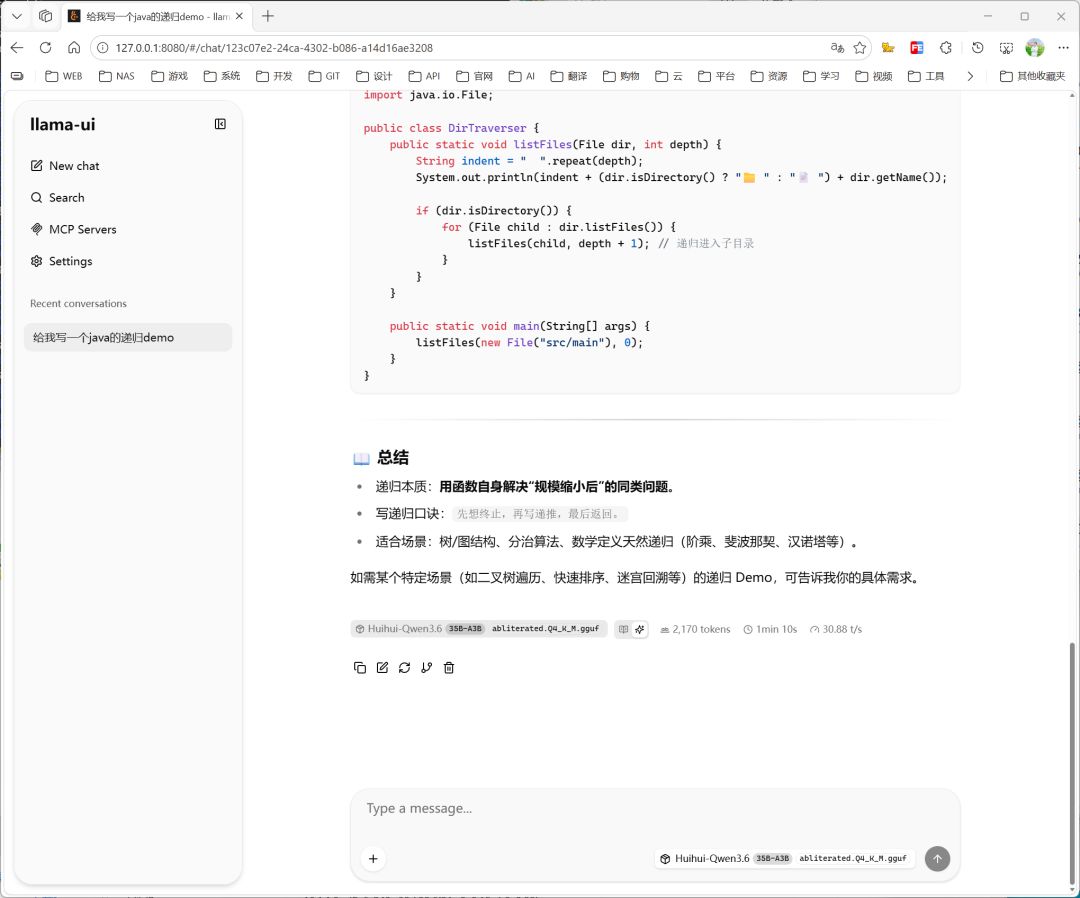Open the page translate option

pyautogui.click(x=837, y=48)
